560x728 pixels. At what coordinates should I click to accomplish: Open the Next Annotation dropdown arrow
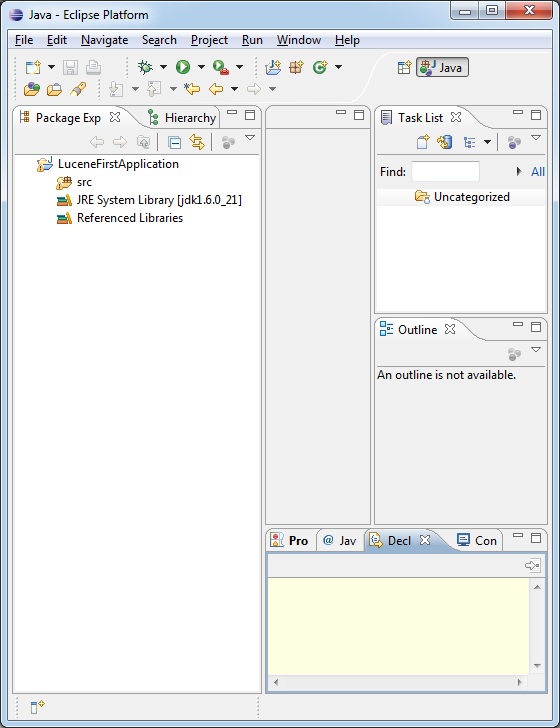click(135, 89)
